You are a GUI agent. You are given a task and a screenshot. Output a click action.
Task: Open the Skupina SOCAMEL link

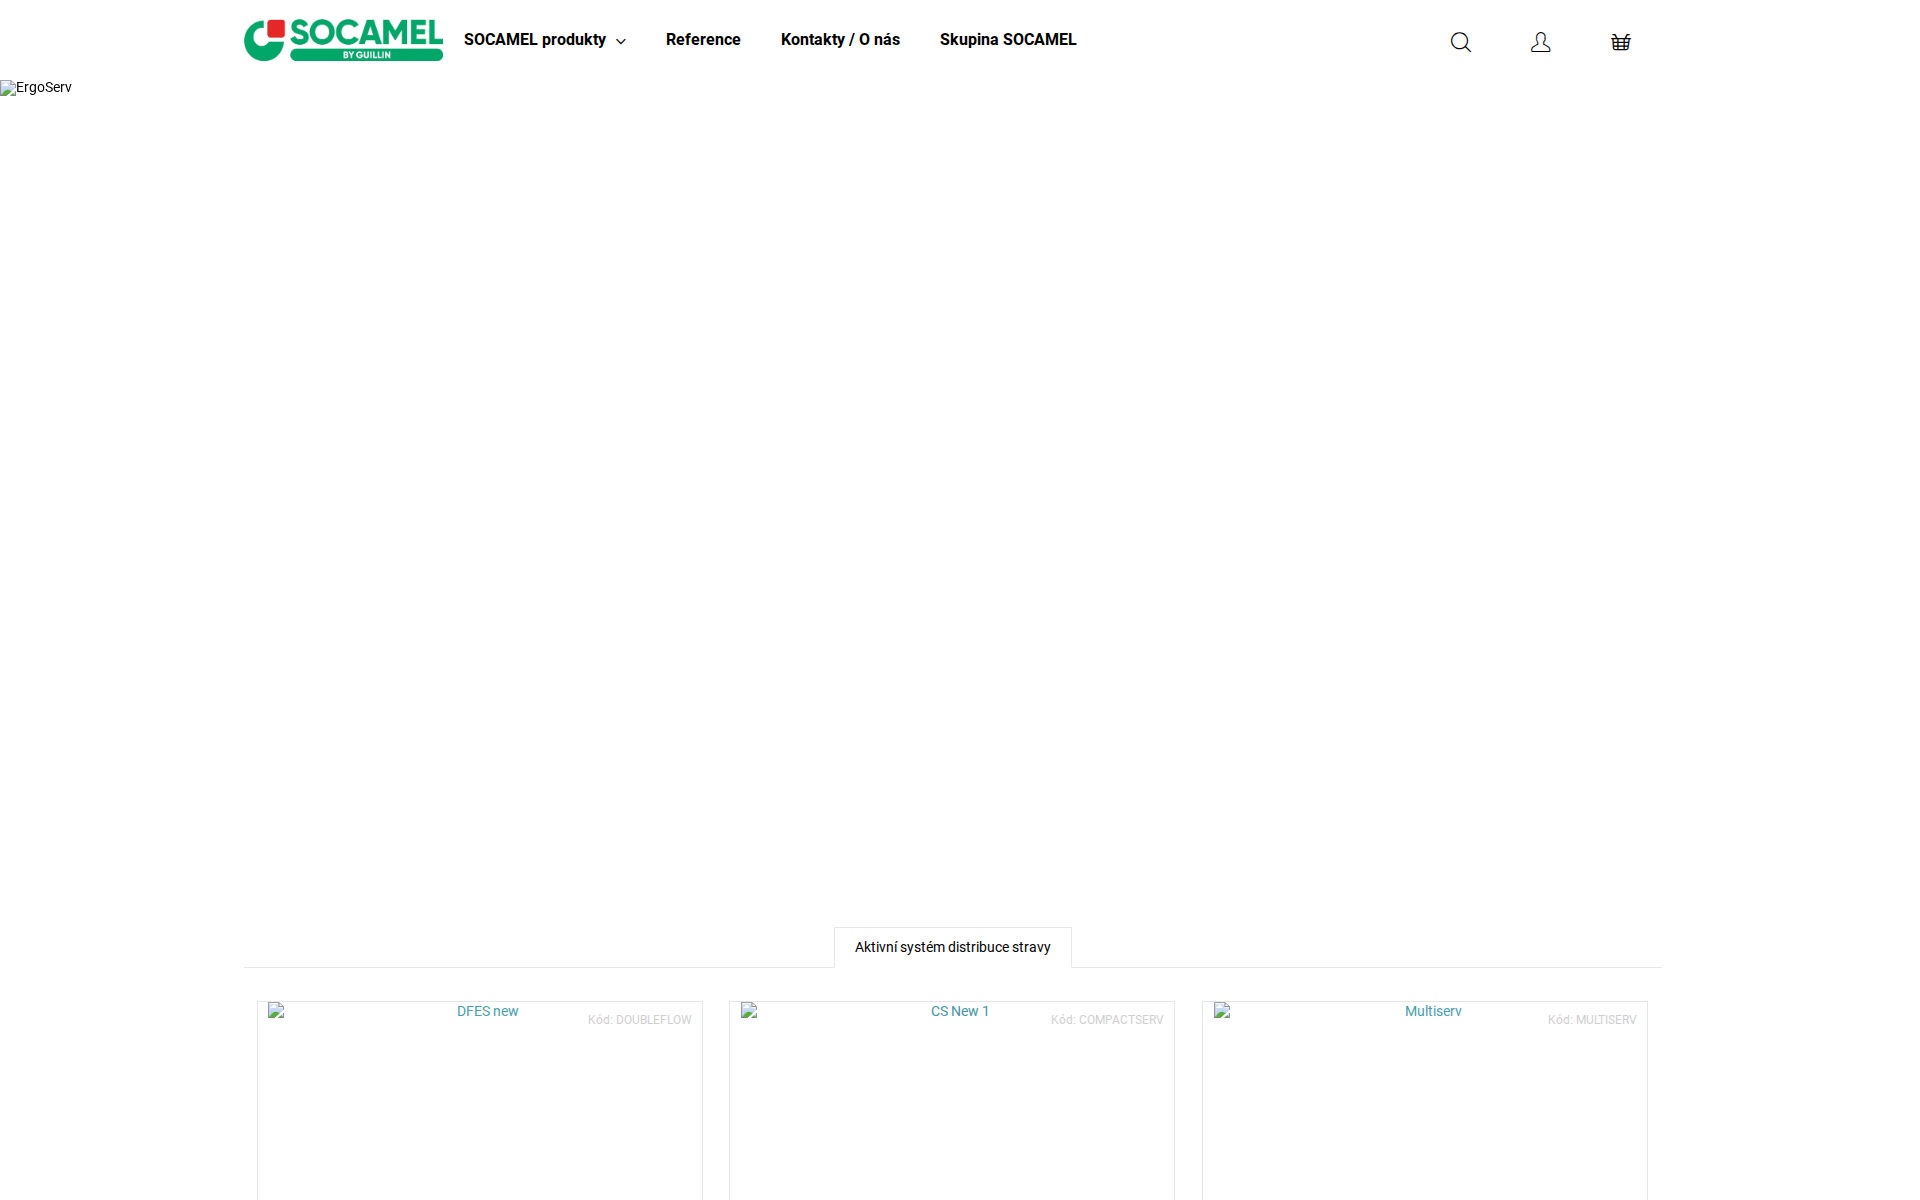click(x=1007, y=40)
